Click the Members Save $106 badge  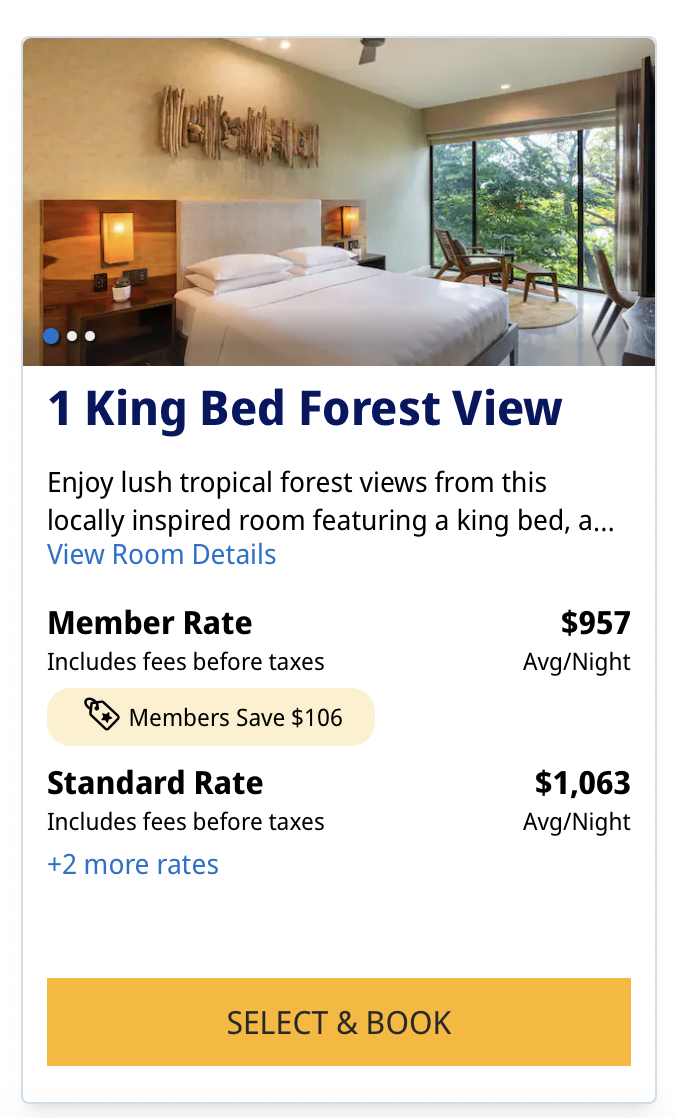tap(211, 717)
